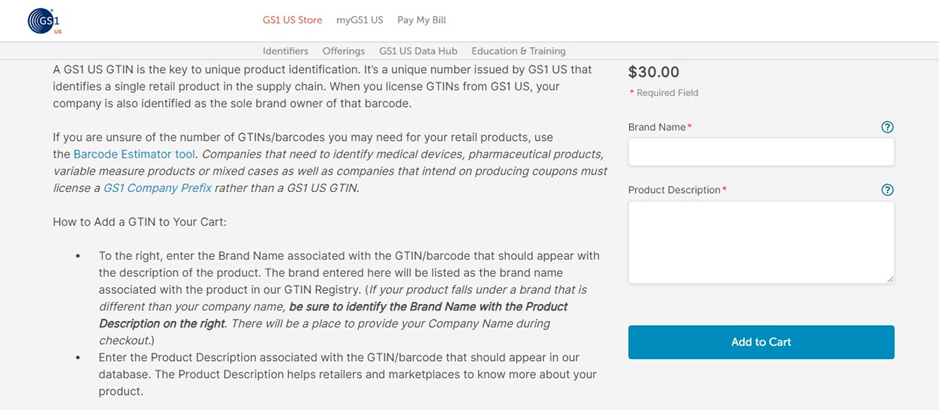Expand the Identifiers menu
This screenshot has height=410, width=939.
[286, 51]
